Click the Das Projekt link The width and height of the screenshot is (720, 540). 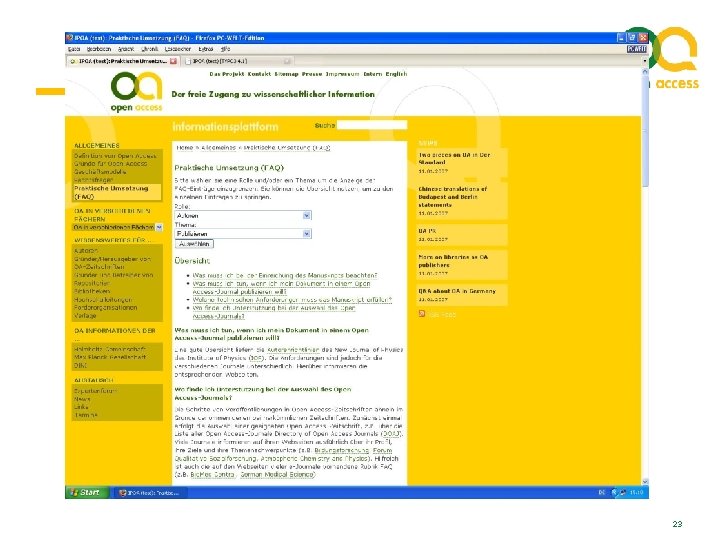[227, 74]
